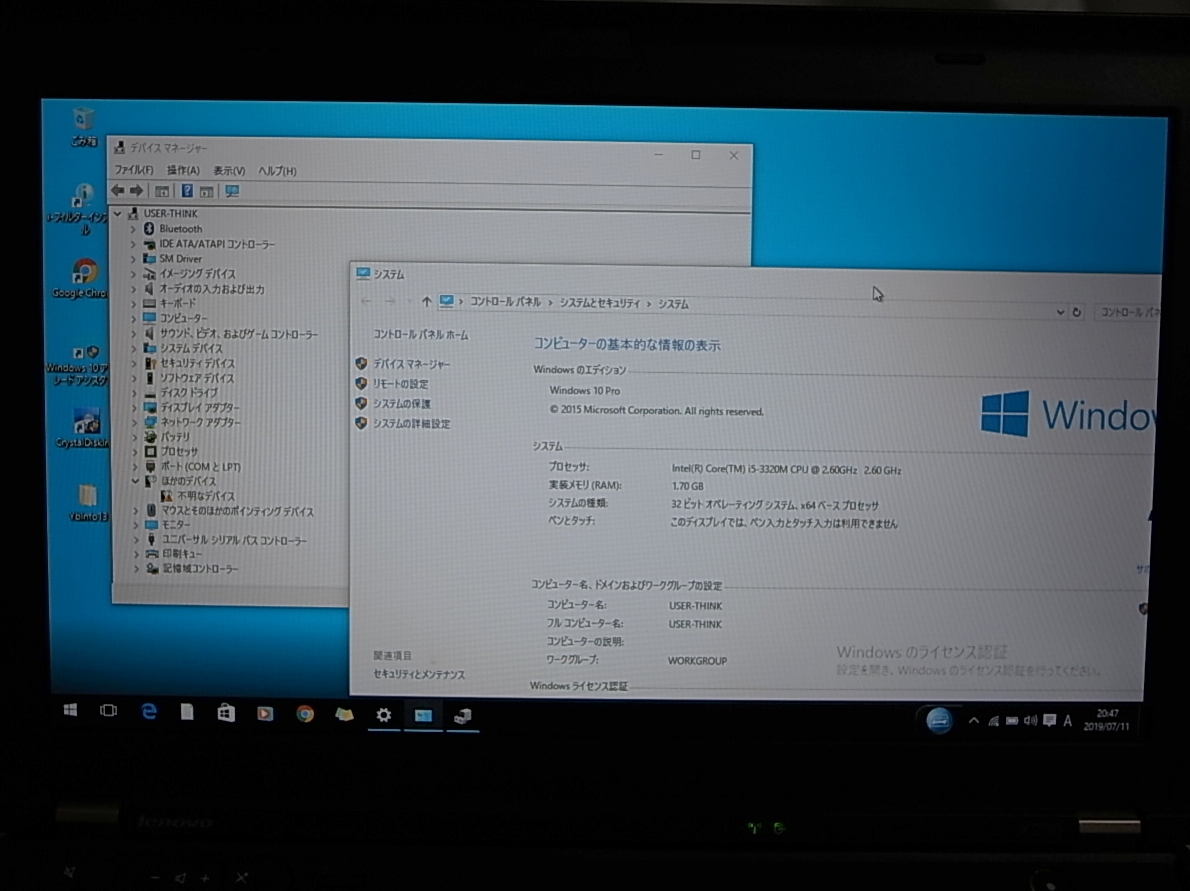Open the clock showing 20:47
This screenshot has height=891, width=1190.
pos(1107,719)
